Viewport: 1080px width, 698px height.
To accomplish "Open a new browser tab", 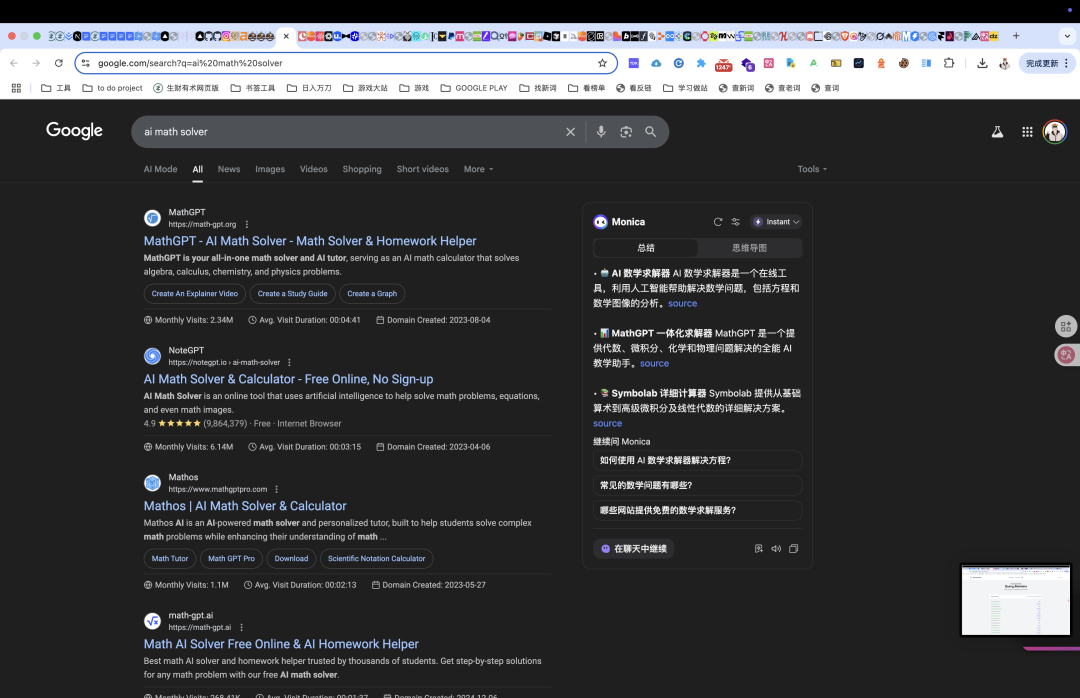I will pos(1016,36).
